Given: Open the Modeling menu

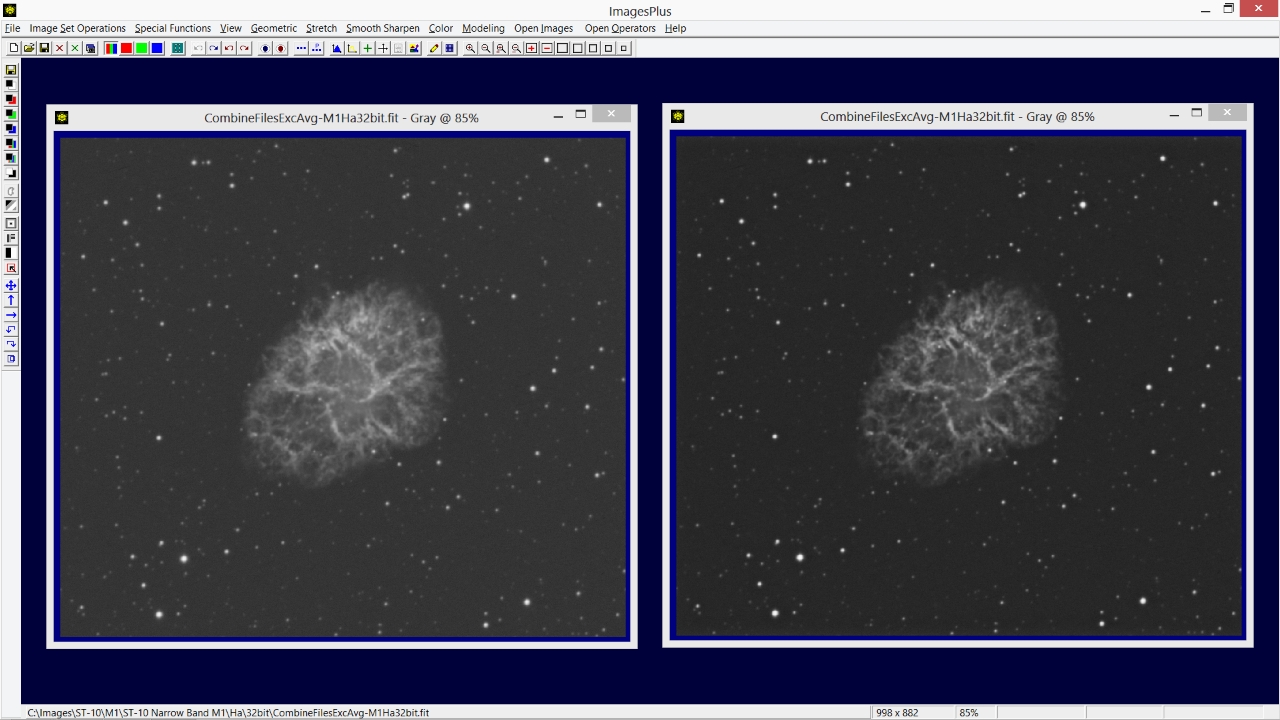Looking at the screenshot, I should (x=483, y=28).
